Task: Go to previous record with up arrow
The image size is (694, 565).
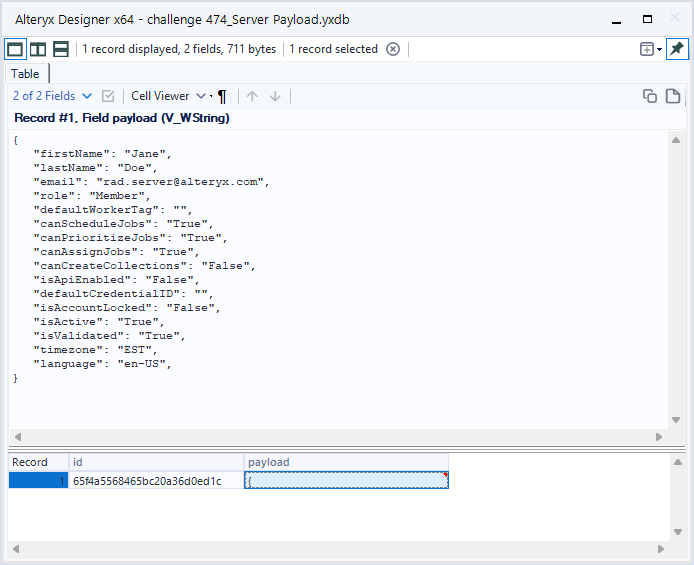Action: (x=252, y=96)
